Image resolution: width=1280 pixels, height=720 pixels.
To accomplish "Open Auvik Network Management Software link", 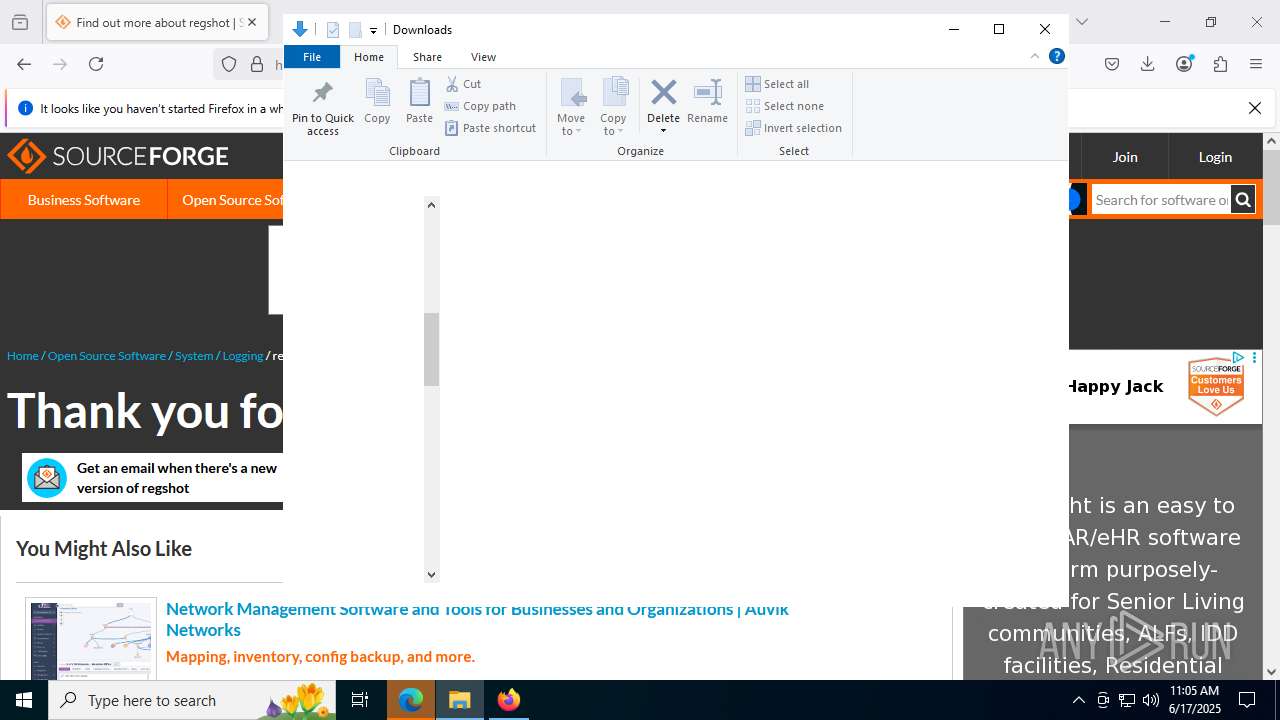I will coord(477,619).
